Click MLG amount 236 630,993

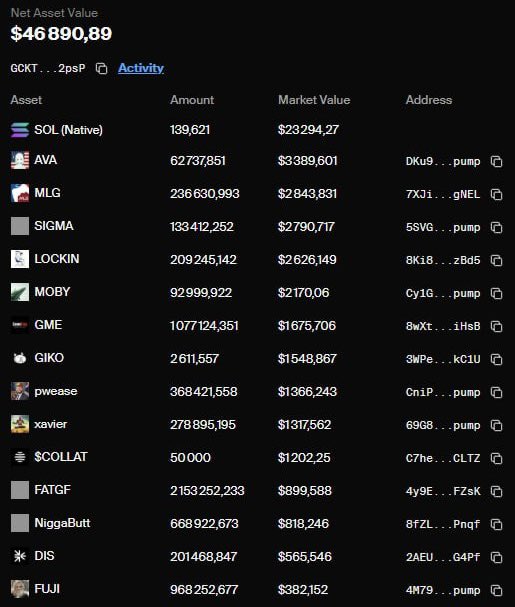point(205,194)
